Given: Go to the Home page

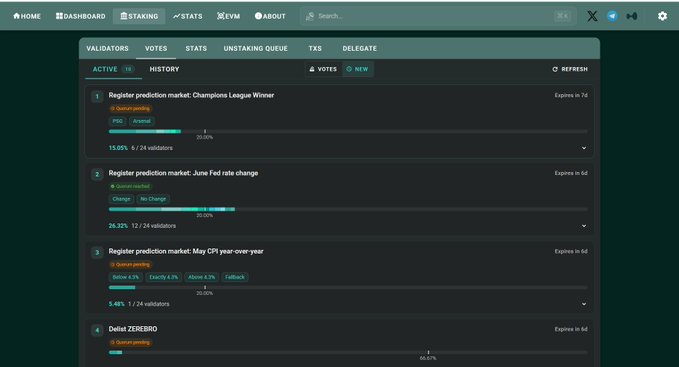Looking at the screenshot, I should pos(27,16).
